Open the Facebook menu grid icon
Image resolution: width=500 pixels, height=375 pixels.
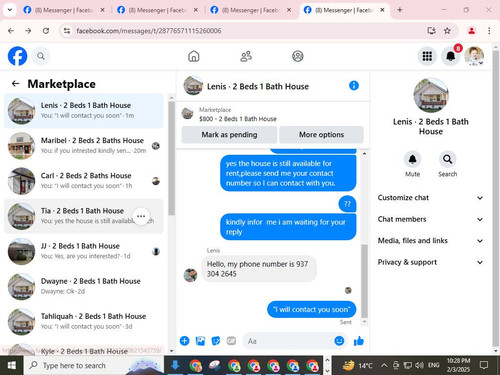coord(427,56)
